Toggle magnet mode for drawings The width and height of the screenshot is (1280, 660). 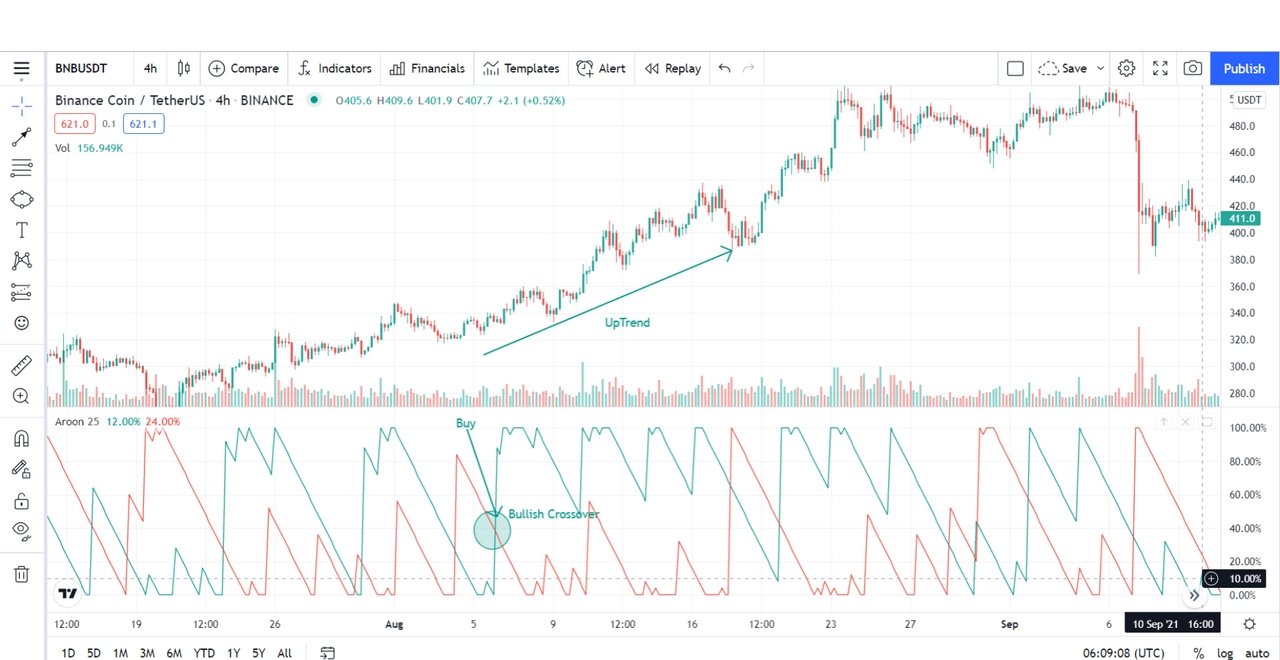click(x=21, y=438)
